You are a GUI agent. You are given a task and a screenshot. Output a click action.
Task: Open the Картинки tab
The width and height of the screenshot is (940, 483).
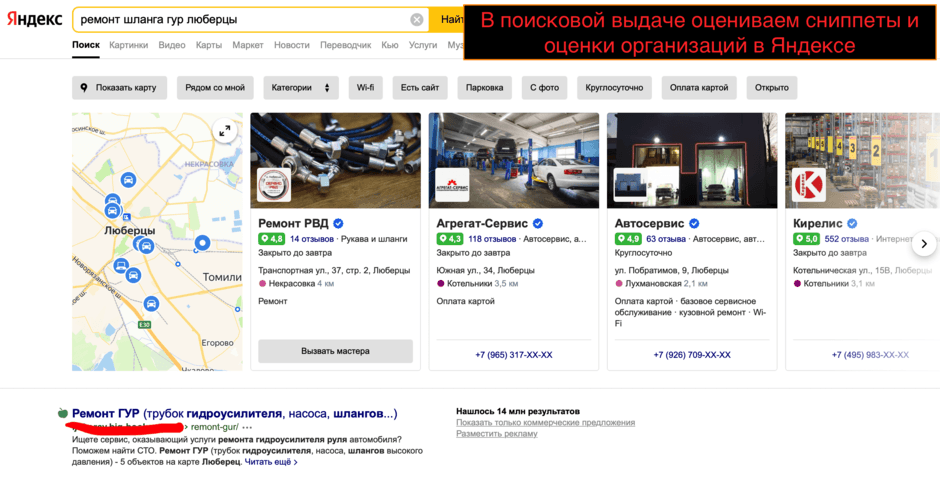pos(128,45)
